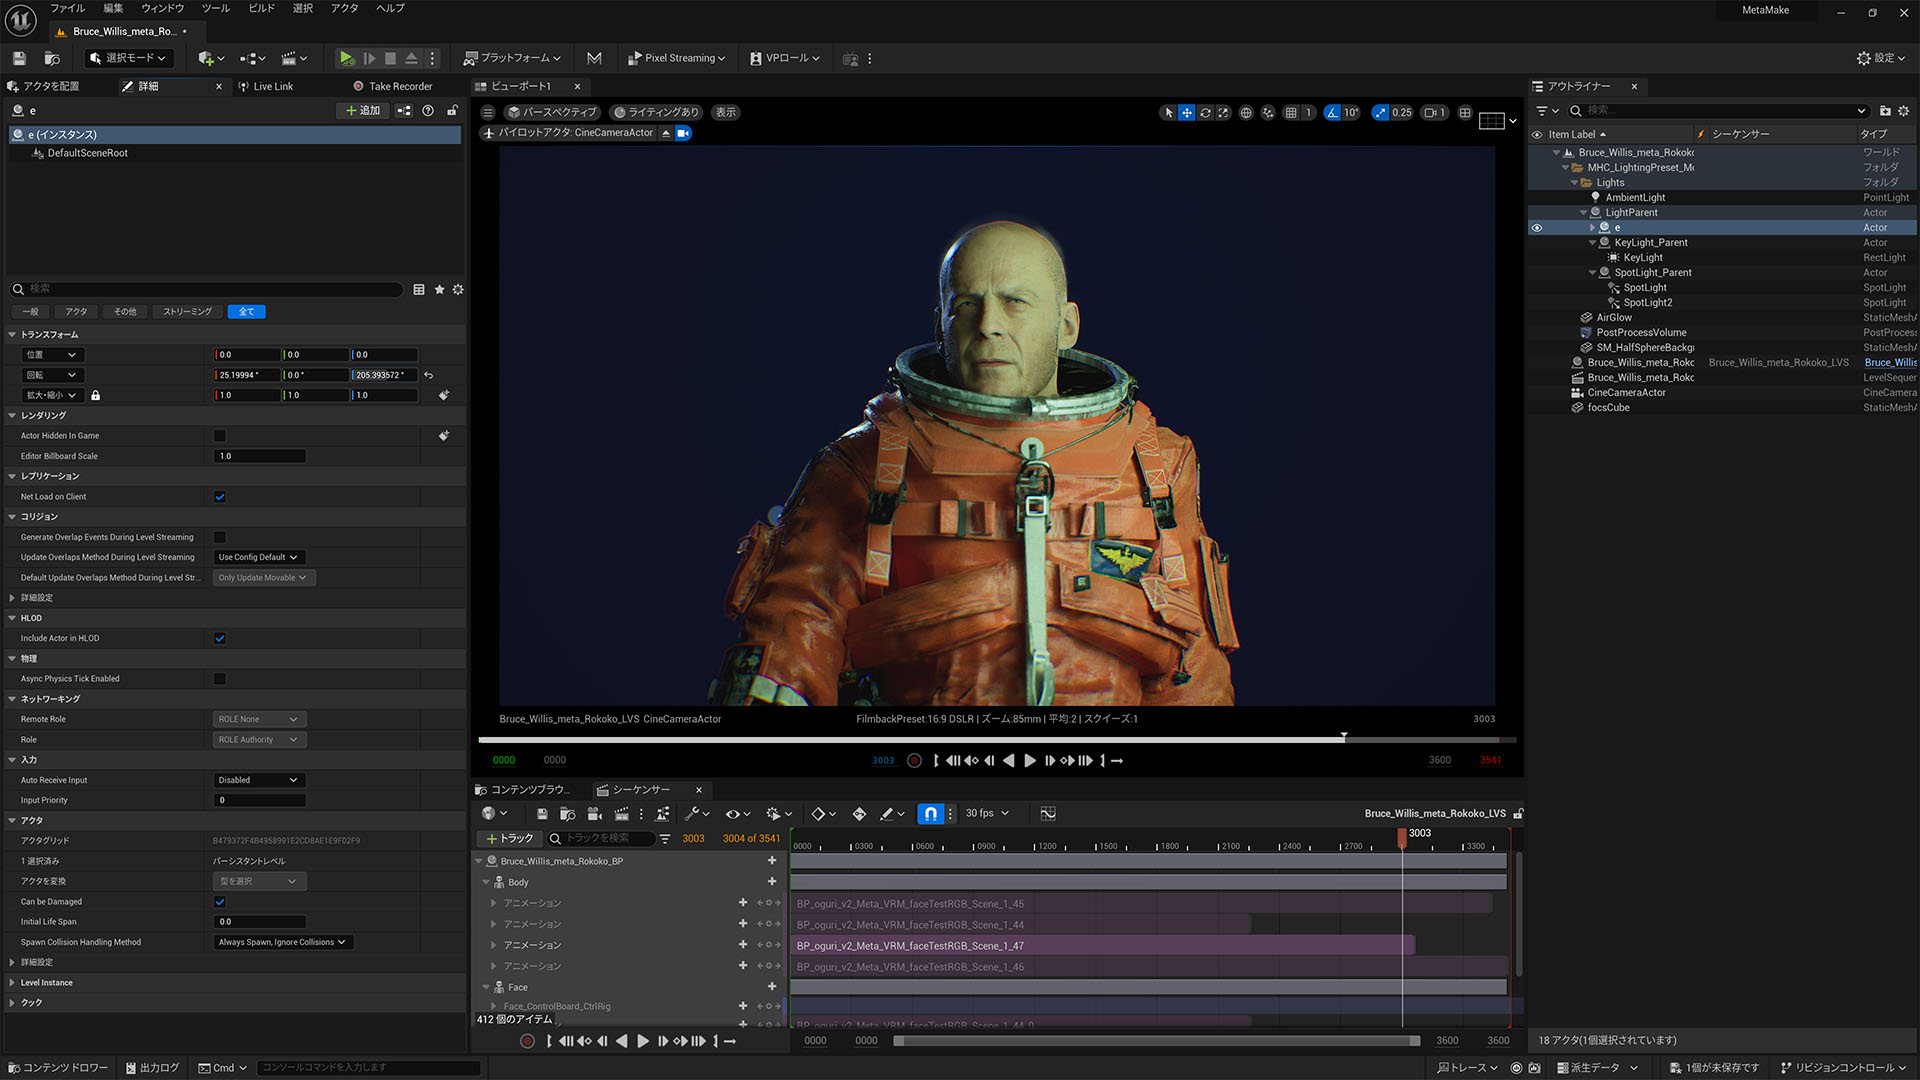Screen dimensions: 1920x1080
Task: Open the 30 fps frame rate dropdown
Action: 987,814
